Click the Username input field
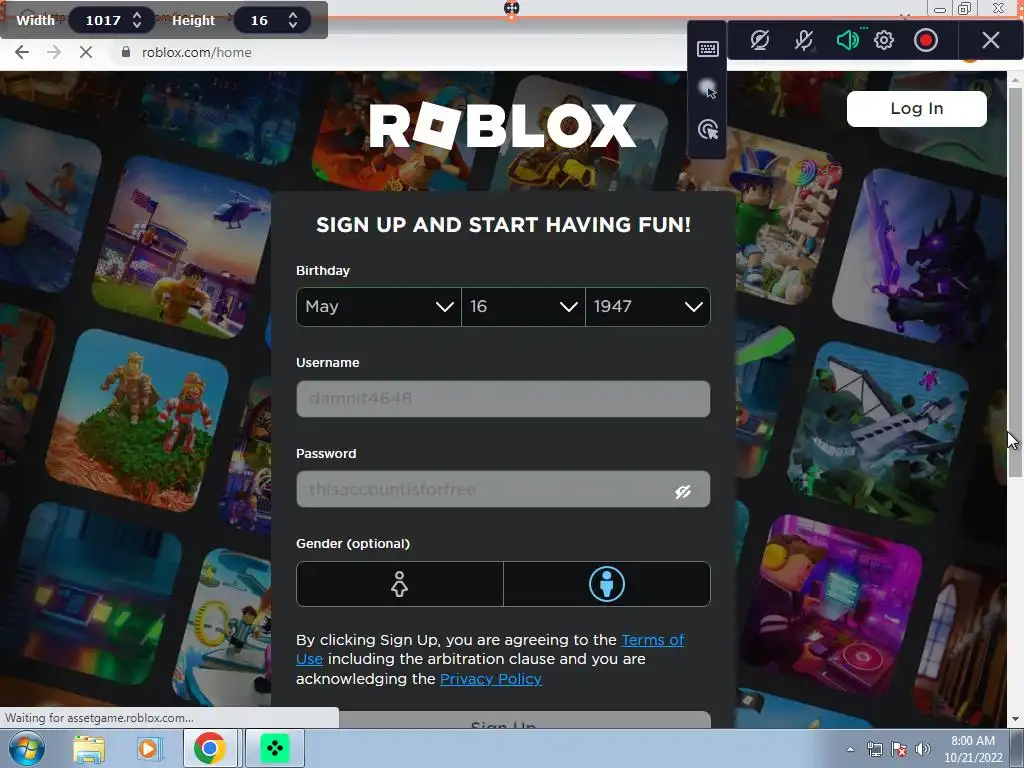The width and height of the screenshot is (1024, 768). [x=503, y=398]
